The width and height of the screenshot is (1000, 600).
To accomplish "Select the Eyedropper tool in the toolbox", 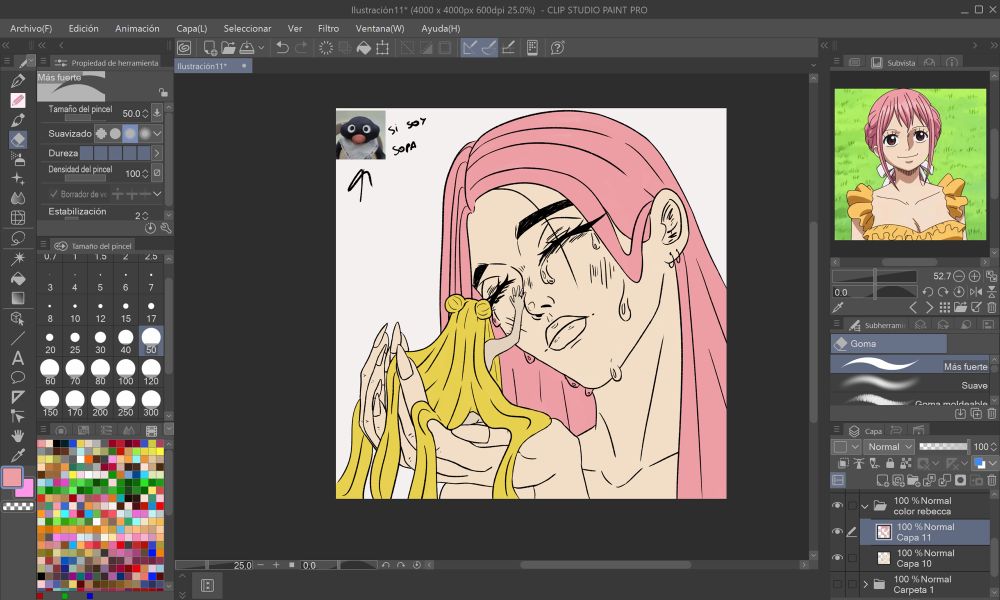I will click(18, 455).
